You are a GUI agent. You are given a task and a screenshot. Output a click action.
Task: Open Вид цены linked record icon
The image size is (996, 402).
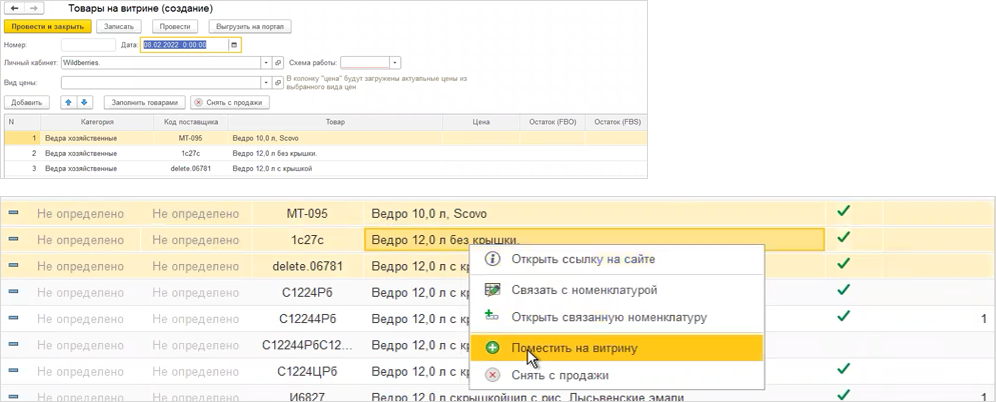pos(277,83)
